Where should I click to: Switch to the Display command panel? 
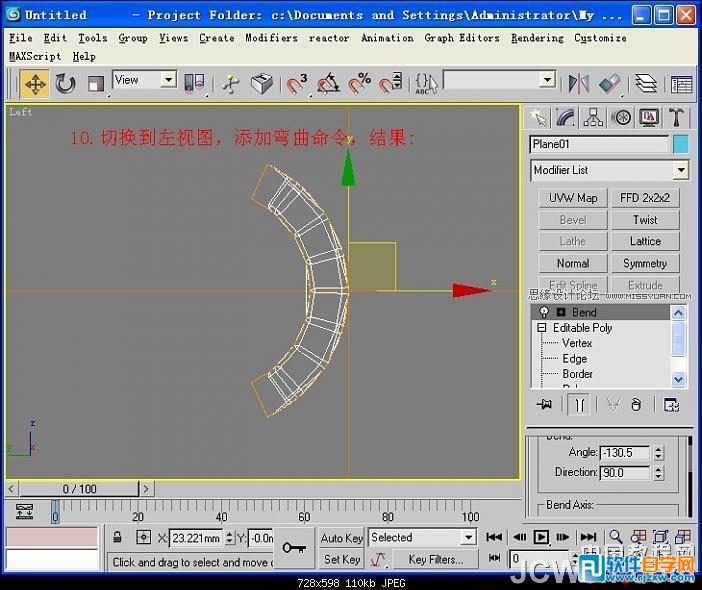click(x=649, y=118)
